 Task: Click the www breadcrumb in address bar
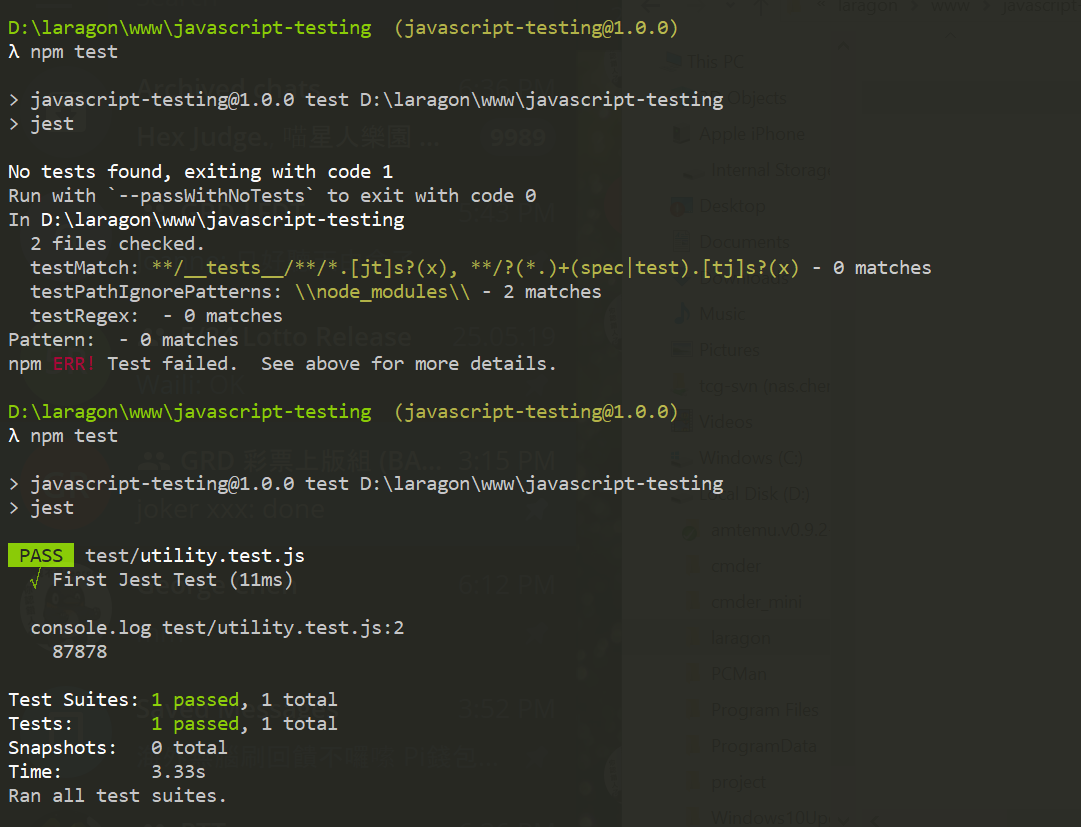tap(949, 7)
